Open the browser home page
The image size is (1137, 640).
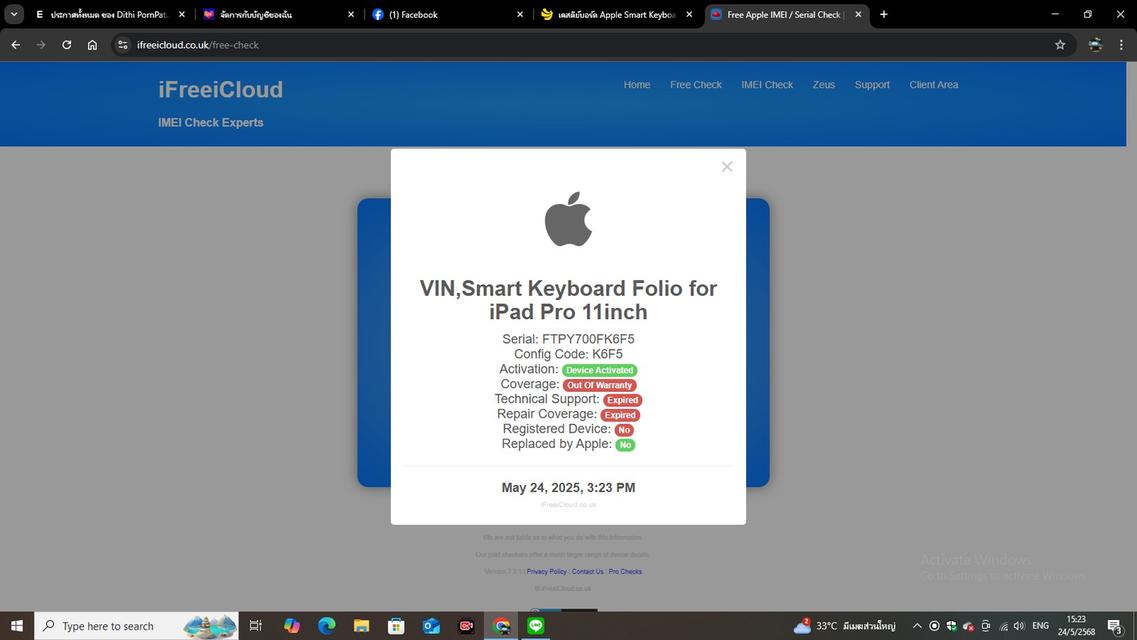pyautogui.click(x=92, y=45)
